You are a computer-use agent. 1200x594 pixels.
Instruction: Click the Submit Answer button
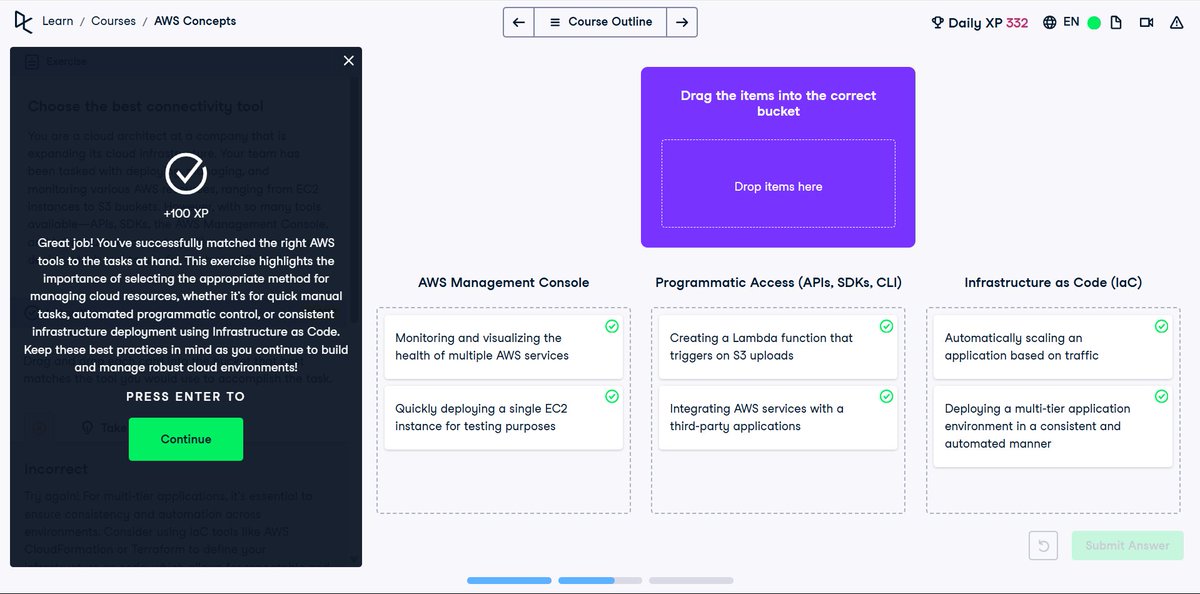(x=1127, y=545)
